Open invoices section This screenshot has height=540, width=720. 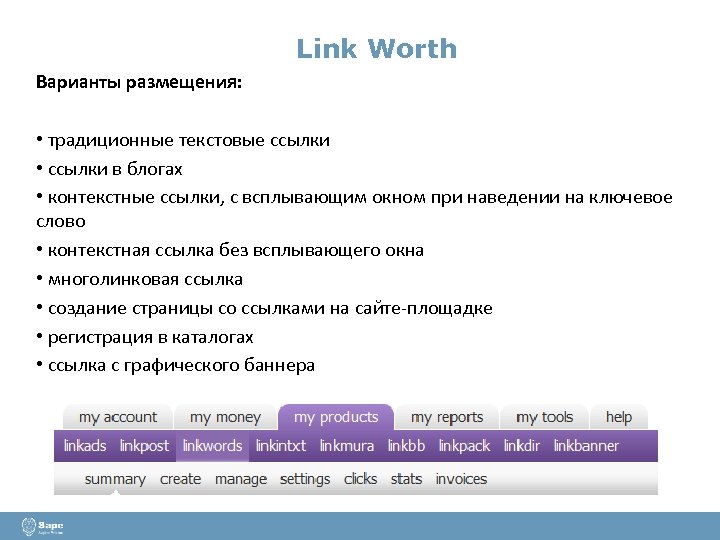[461, 479]
